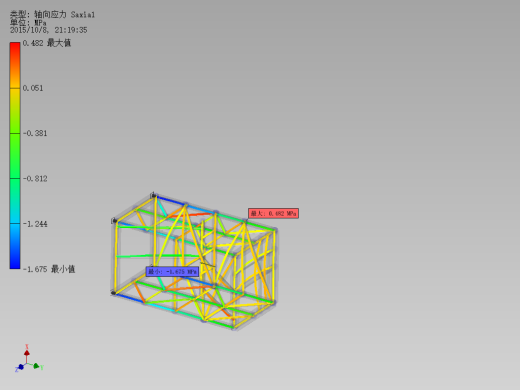Select the -0.381 legend value
Viewport: 520px width, 390px height.
point(35,133)
